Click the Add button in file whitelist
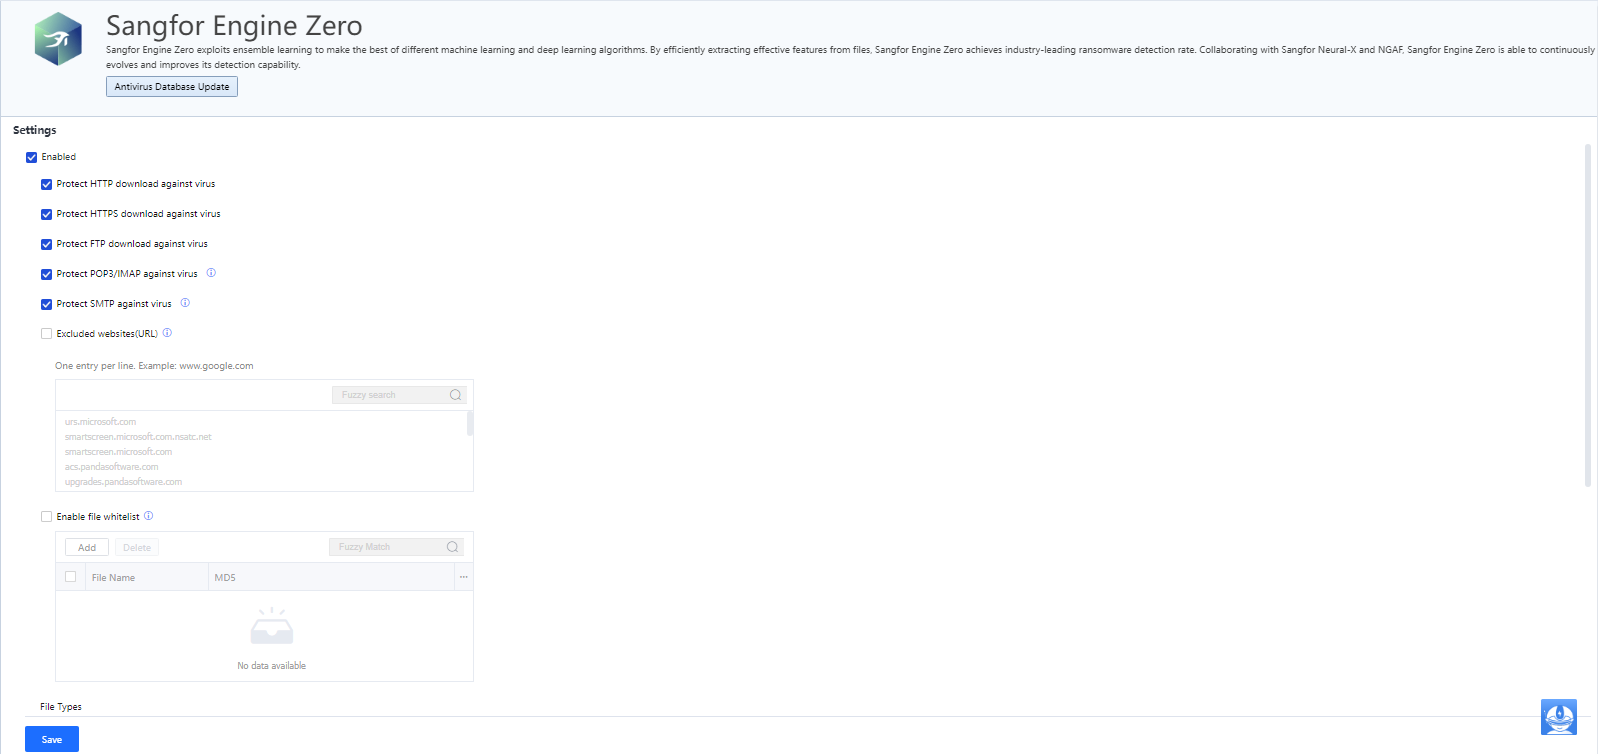The height and width of the screenshot is (754, 1598). tap(87, 548)
